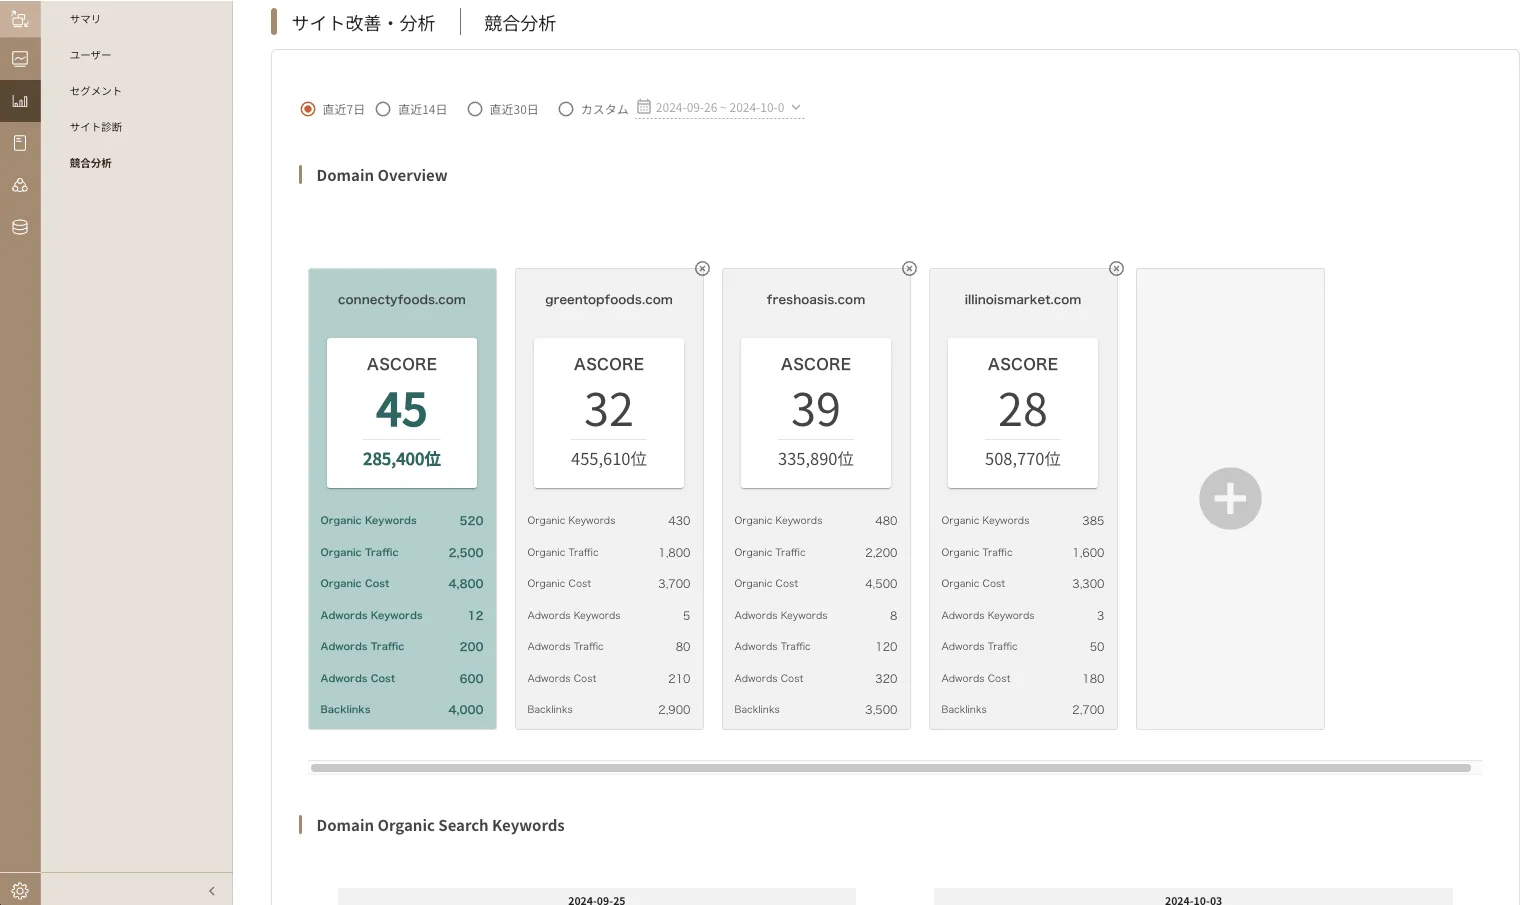This screenshot has width=1537, height=905.
Task: Click the 335,890位 rank value
Action: 816,459
